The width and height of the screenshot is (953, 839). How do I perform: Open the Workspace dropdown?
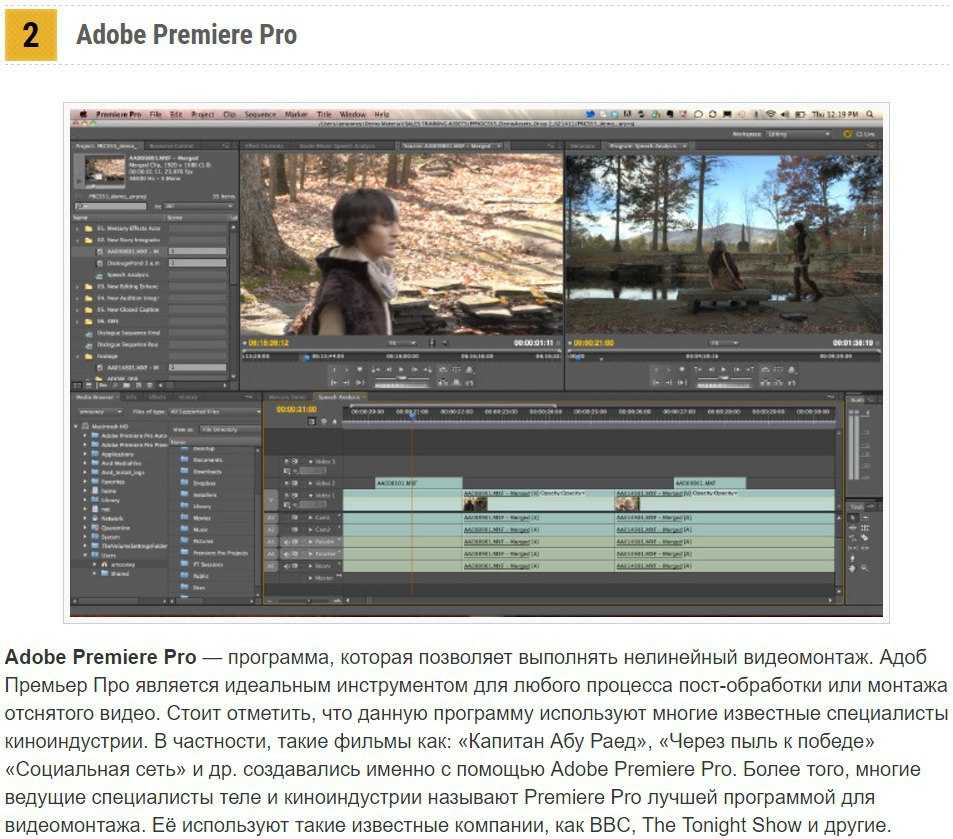pos(798,134)
